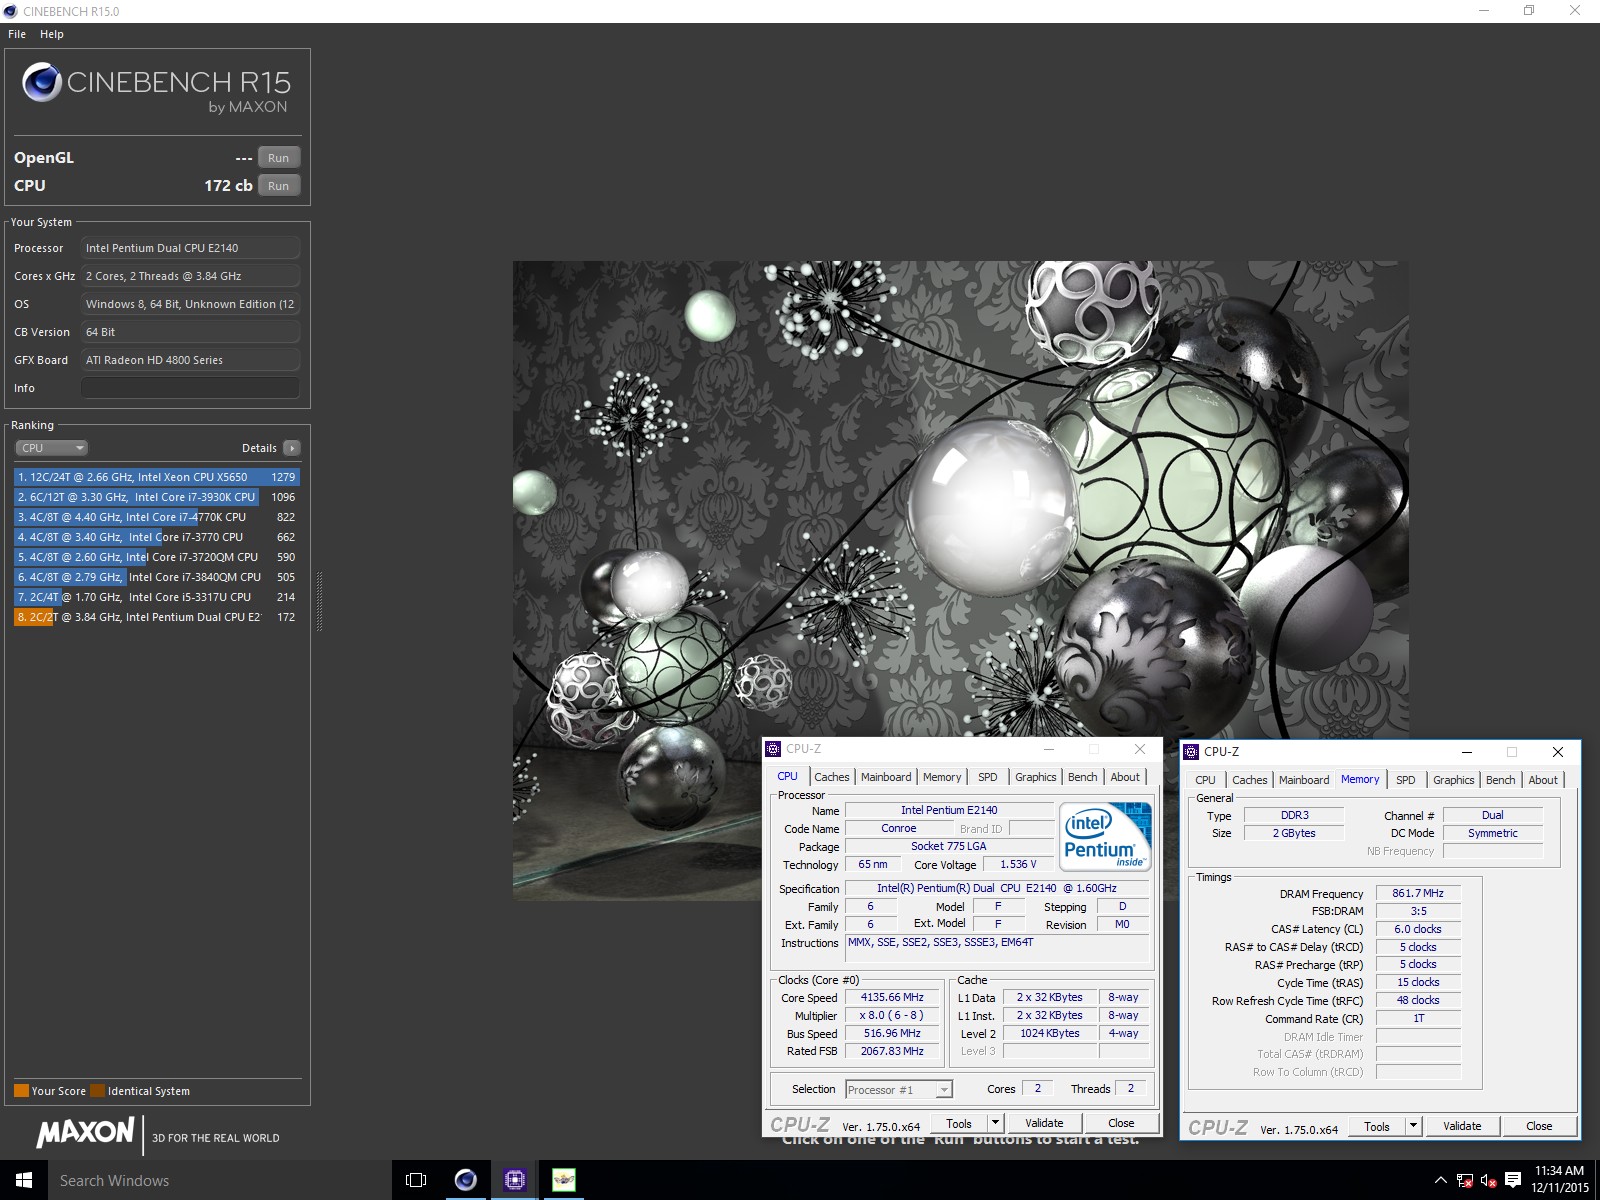Select Xeon X5650 ranking entry
Viewport: 1600px width, 1200px height.
coord(157,477)
